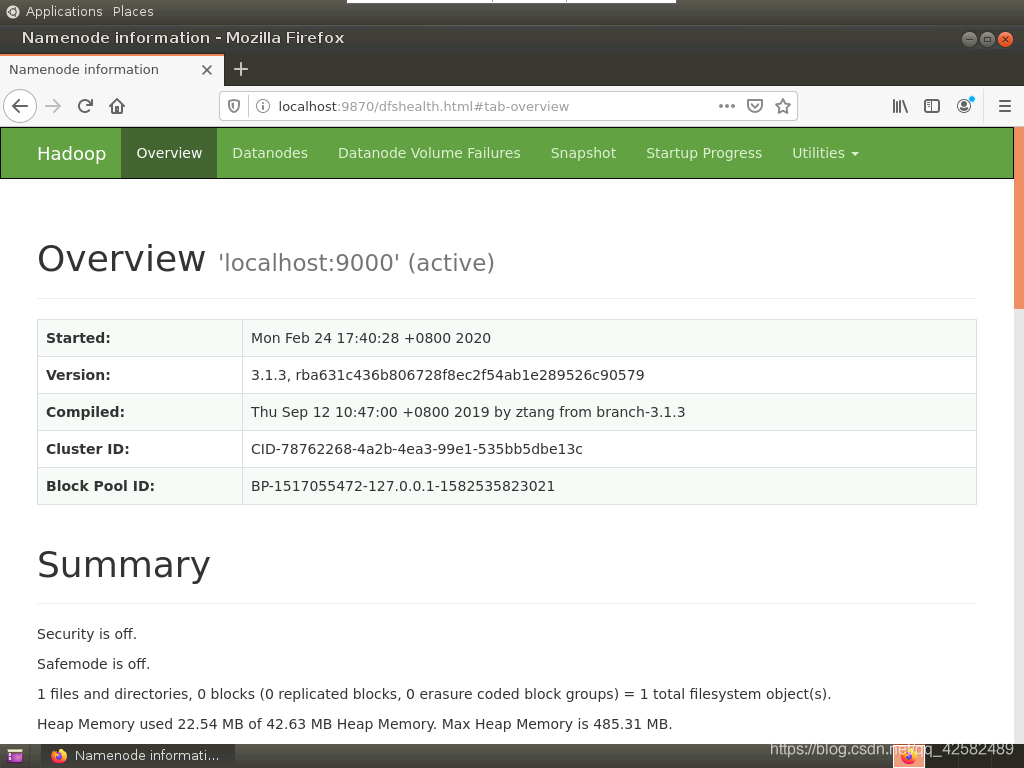1024x768 pixels.
Task: Click the 'Cluster ID:' label cell
Action: coord(140,449)
